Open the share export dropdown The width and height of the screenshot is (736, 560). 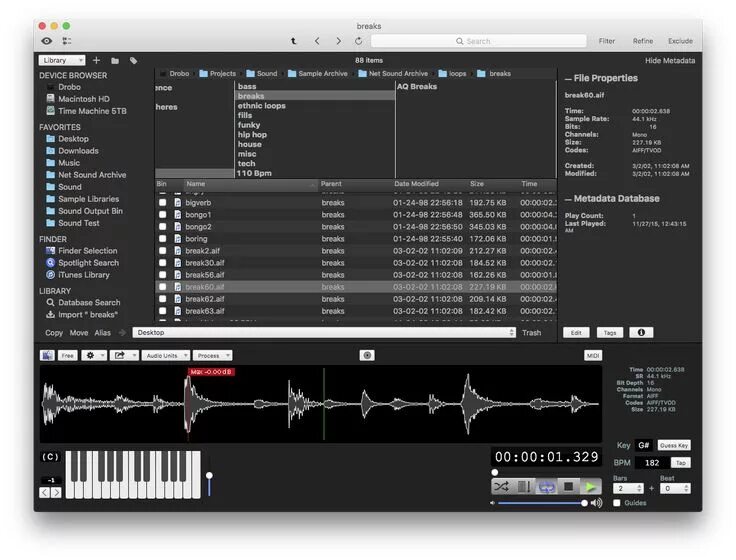[124, 356]
